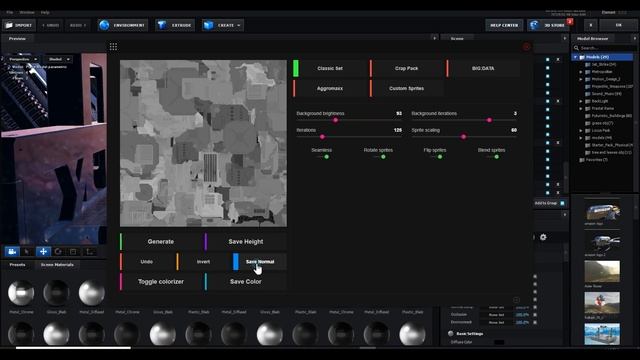This screenshot has width=640, height=360.
Task: Click the folder icon beside Models (29)
Action: [x=582, y=57]
